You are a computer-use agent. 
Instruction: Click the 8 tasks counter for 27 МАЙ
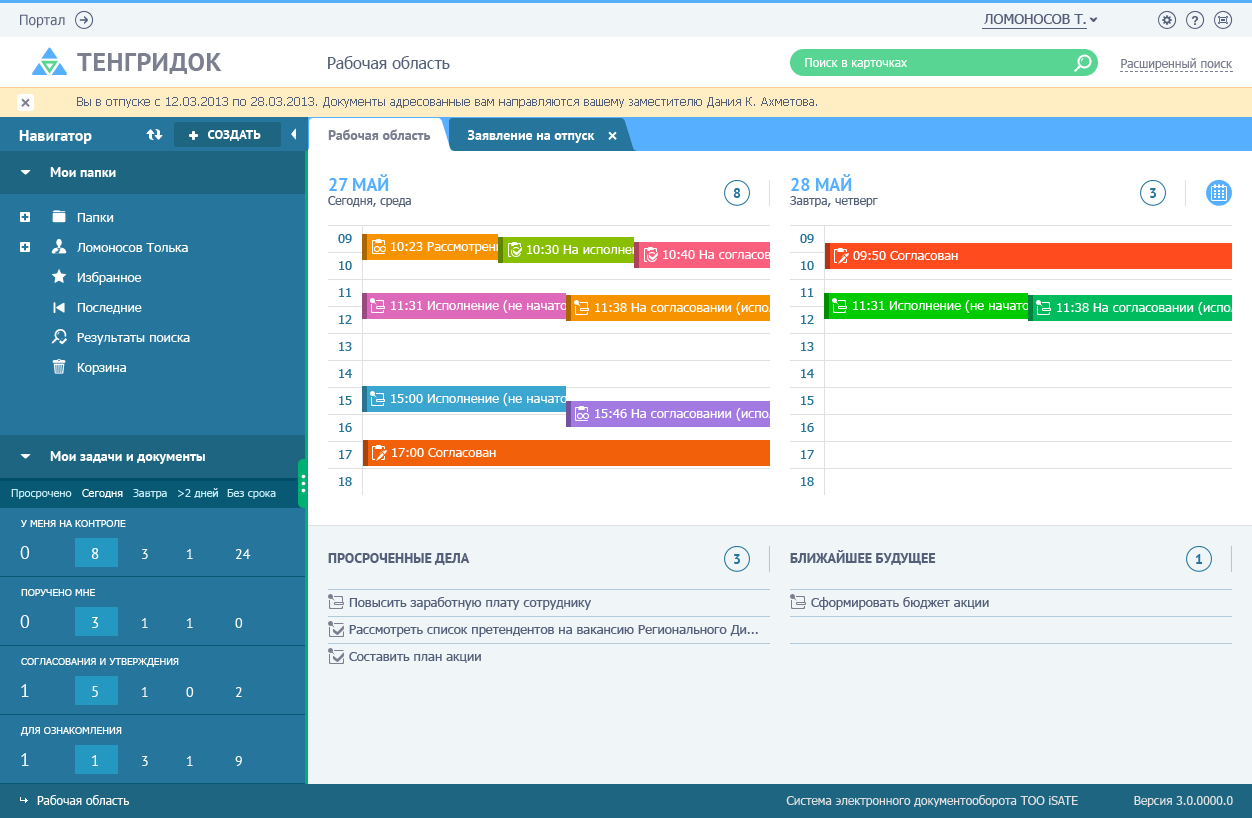(x=737, y=193)
